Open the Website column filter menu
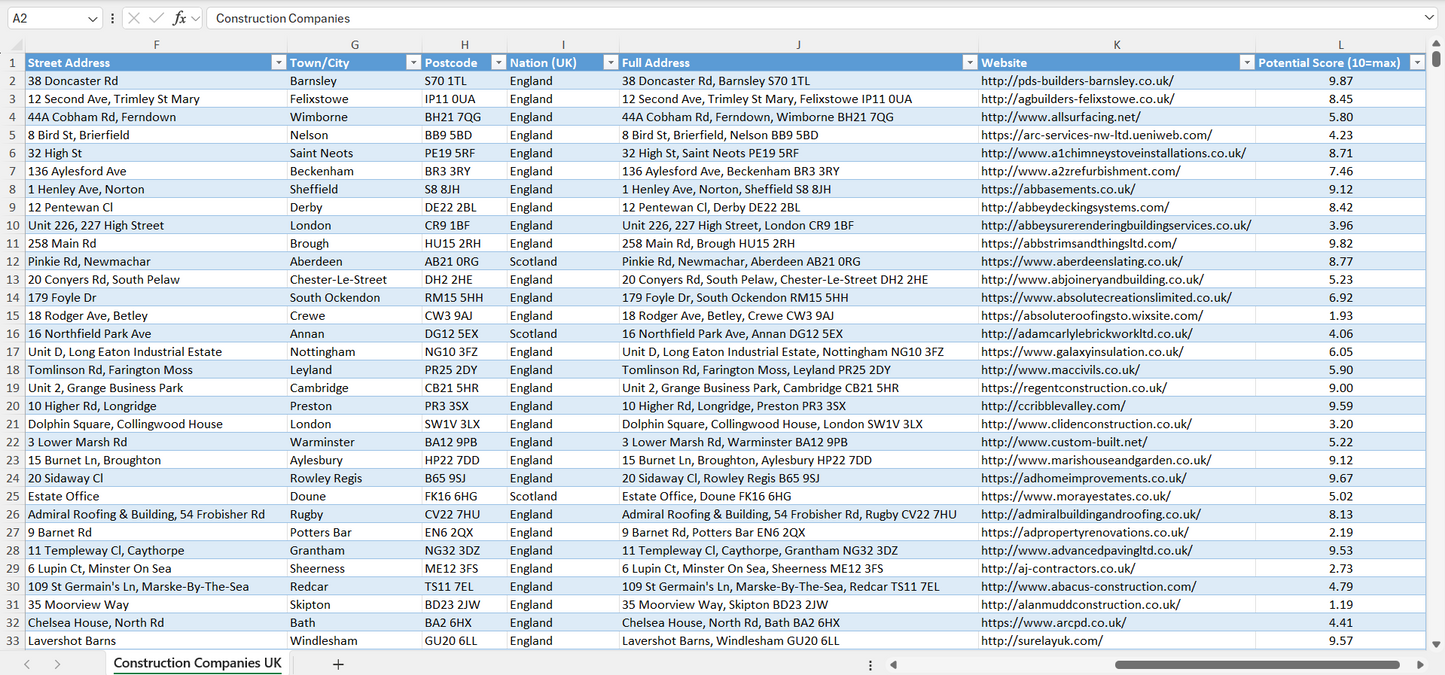 (1246, 62)
